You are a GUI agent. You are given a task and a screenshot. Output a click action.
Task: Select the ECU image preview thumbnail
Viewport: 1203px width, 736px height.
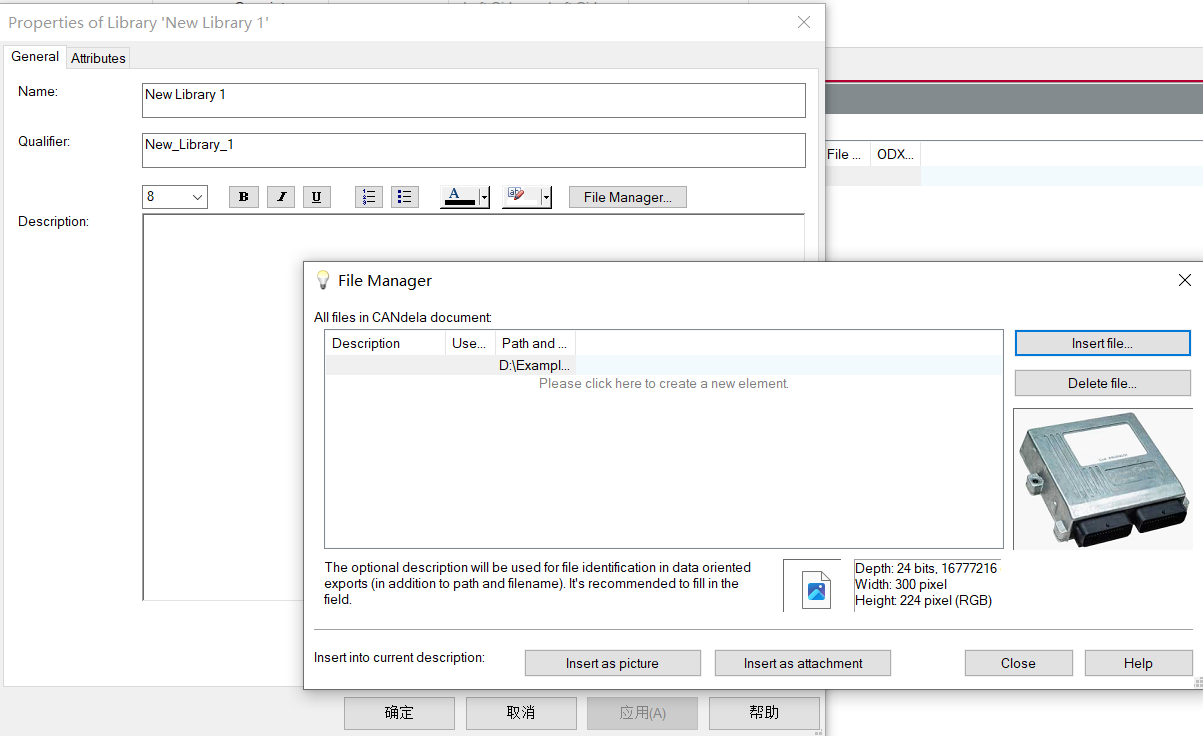point(1104,479)
